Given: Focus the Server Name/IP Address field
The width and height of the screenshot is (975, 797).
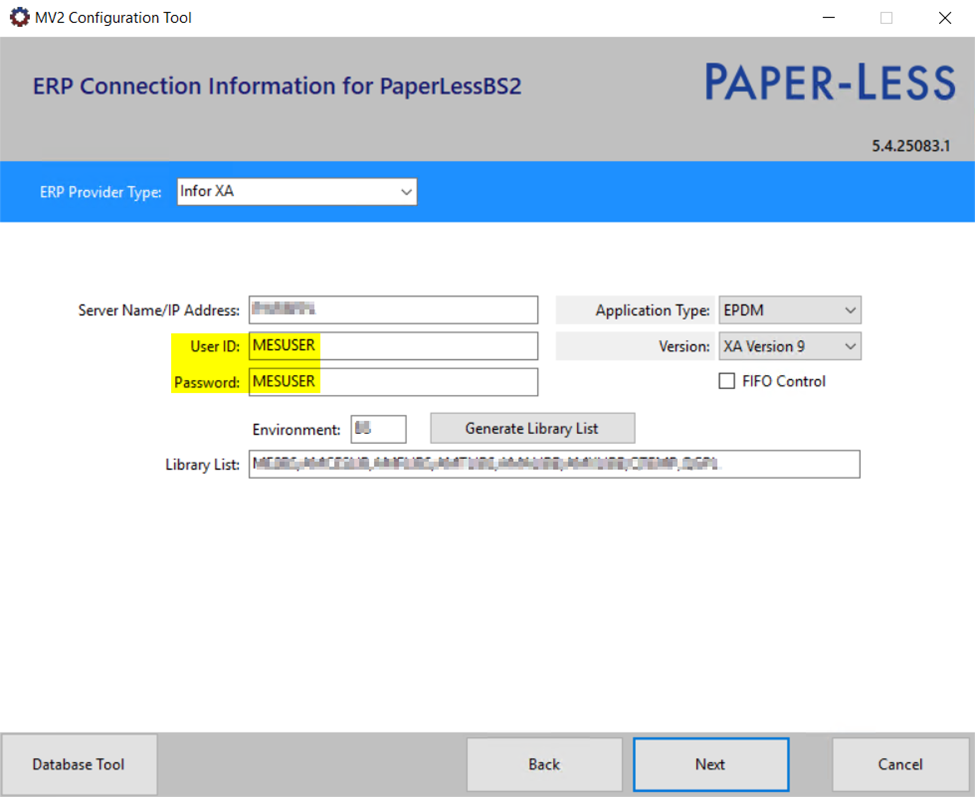Looking at the screenshot, I should point(393,310).
